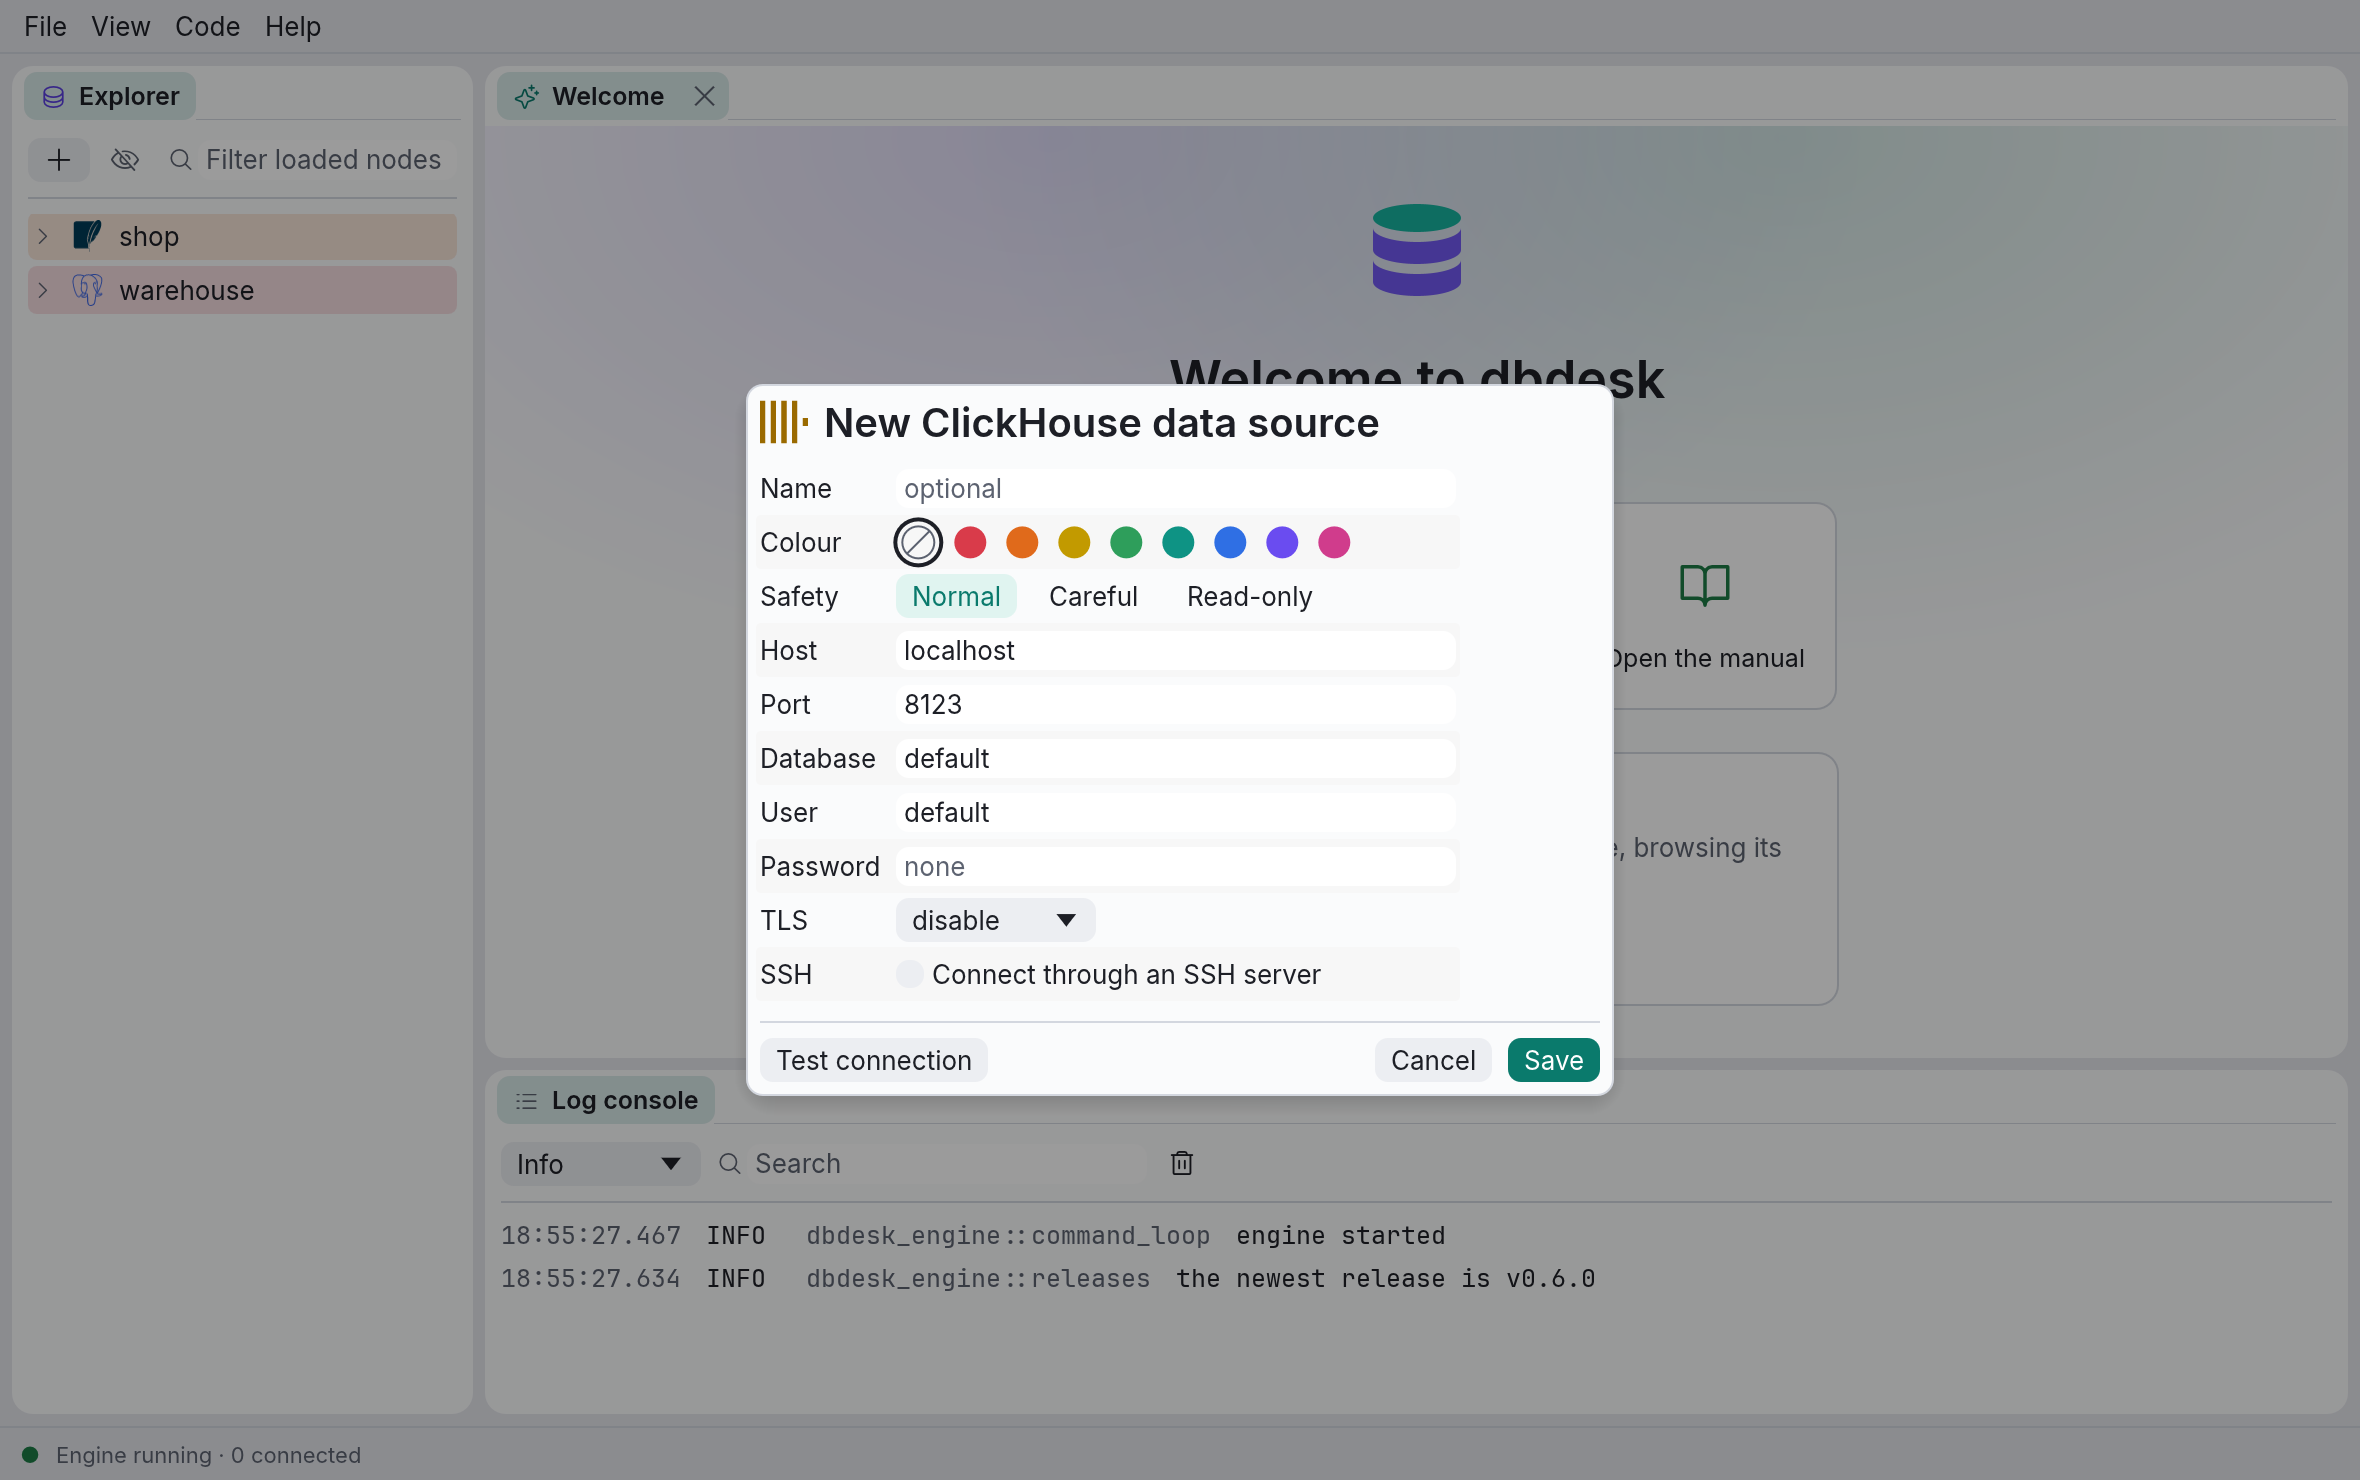Expand the shop tree node
The image size is (2360, 1480).
(x=43, y=236)
